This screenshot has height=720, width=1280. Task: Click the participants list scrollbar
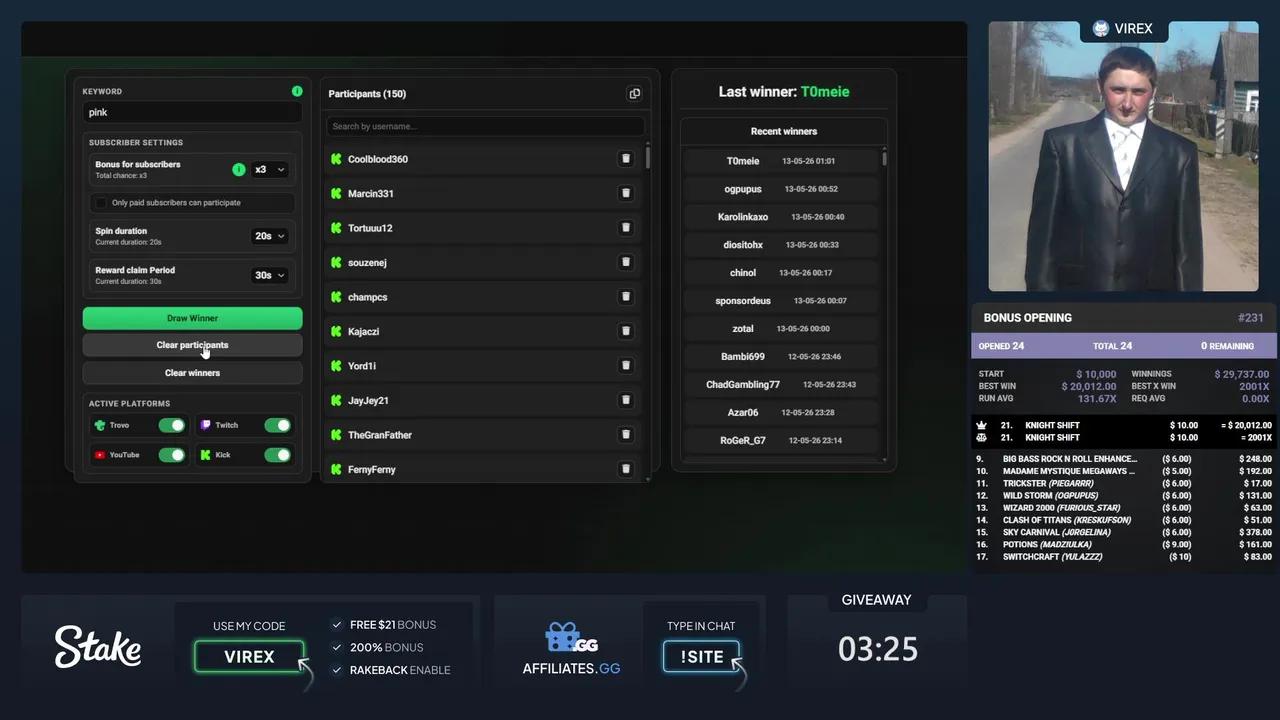point(648,156)
